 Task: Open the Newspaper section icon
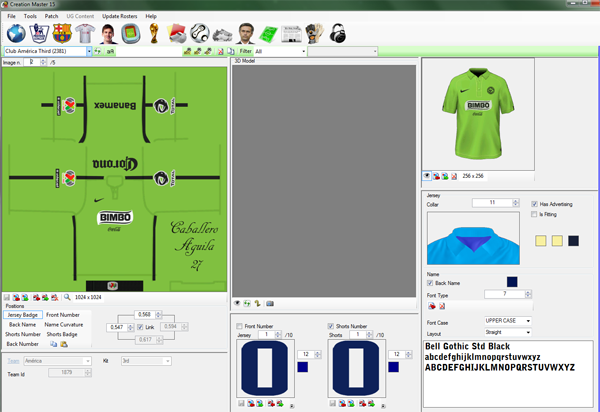coord(292,34)
